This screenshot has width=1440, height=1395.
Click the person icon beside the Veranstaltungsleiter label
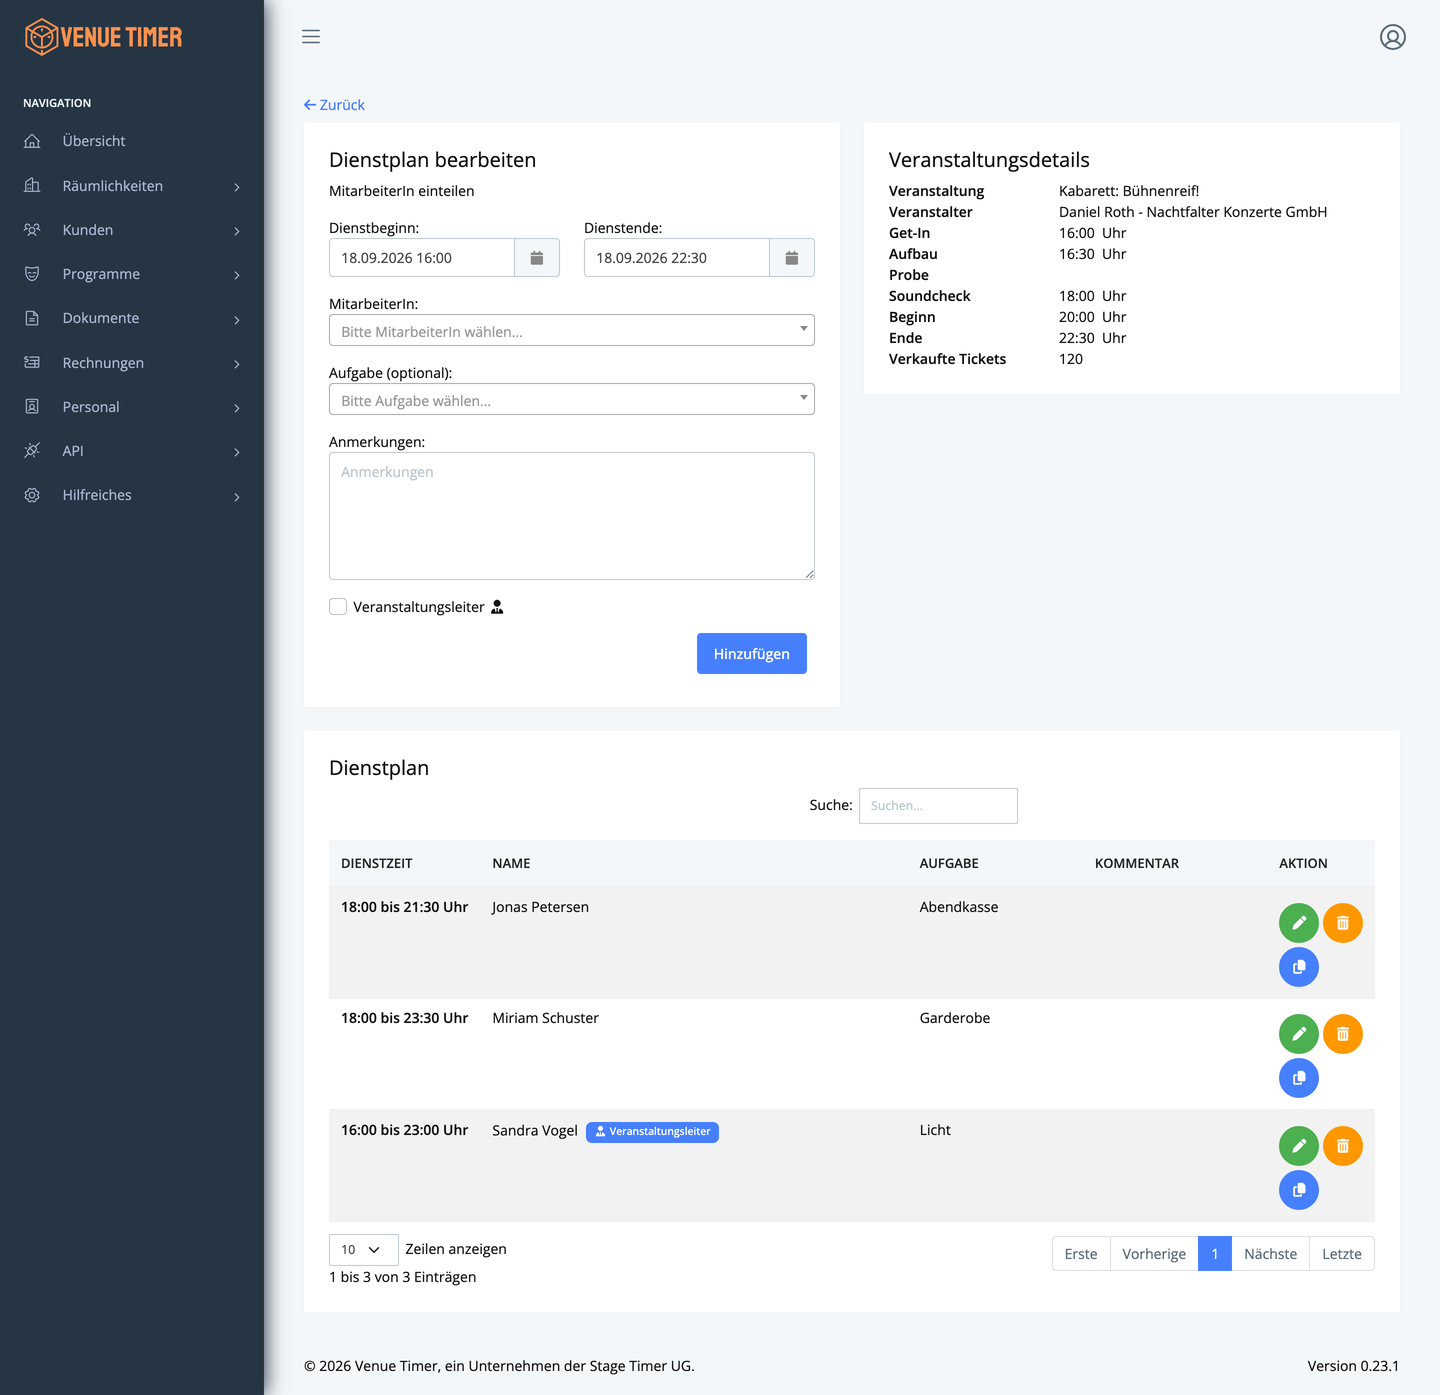click(x=497, y=607)
